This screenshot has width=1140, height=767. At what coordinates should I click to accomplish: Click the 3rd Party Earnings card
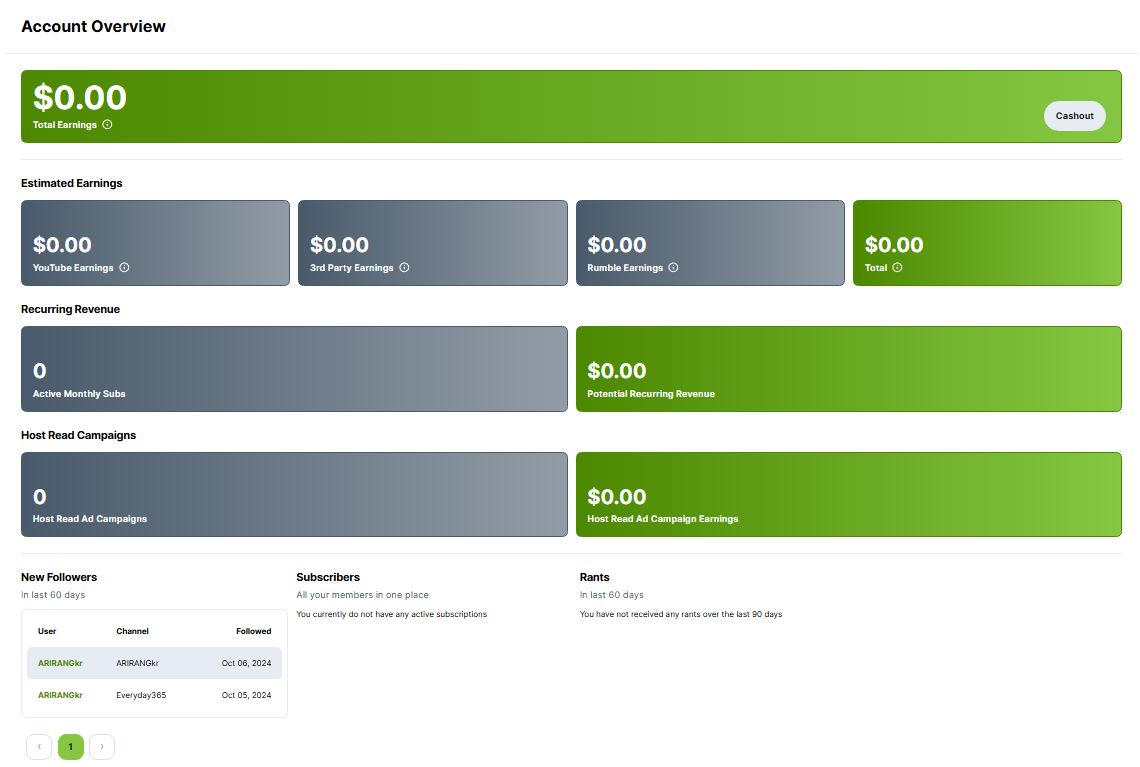(x=433, y=243)
